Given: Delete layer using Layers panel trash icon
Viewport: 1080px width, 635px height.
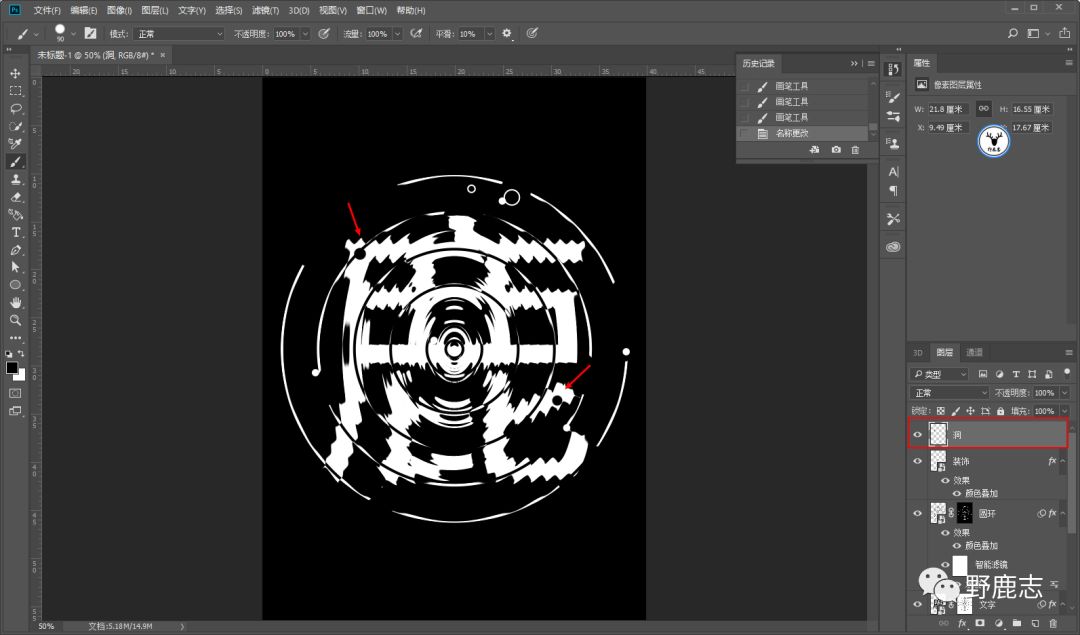Looking at the screenshot, I should click(x=1052, y=623).
